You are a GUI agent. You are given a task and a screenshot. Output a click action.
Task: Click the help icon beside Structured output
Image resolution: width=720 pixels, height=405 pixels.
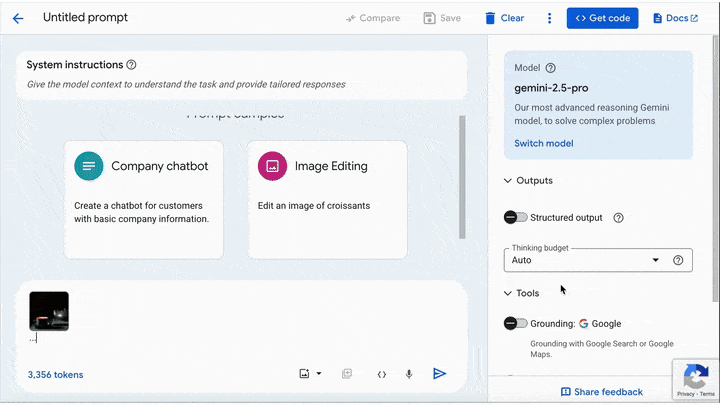pyautogui.click(x=618, y=217)
